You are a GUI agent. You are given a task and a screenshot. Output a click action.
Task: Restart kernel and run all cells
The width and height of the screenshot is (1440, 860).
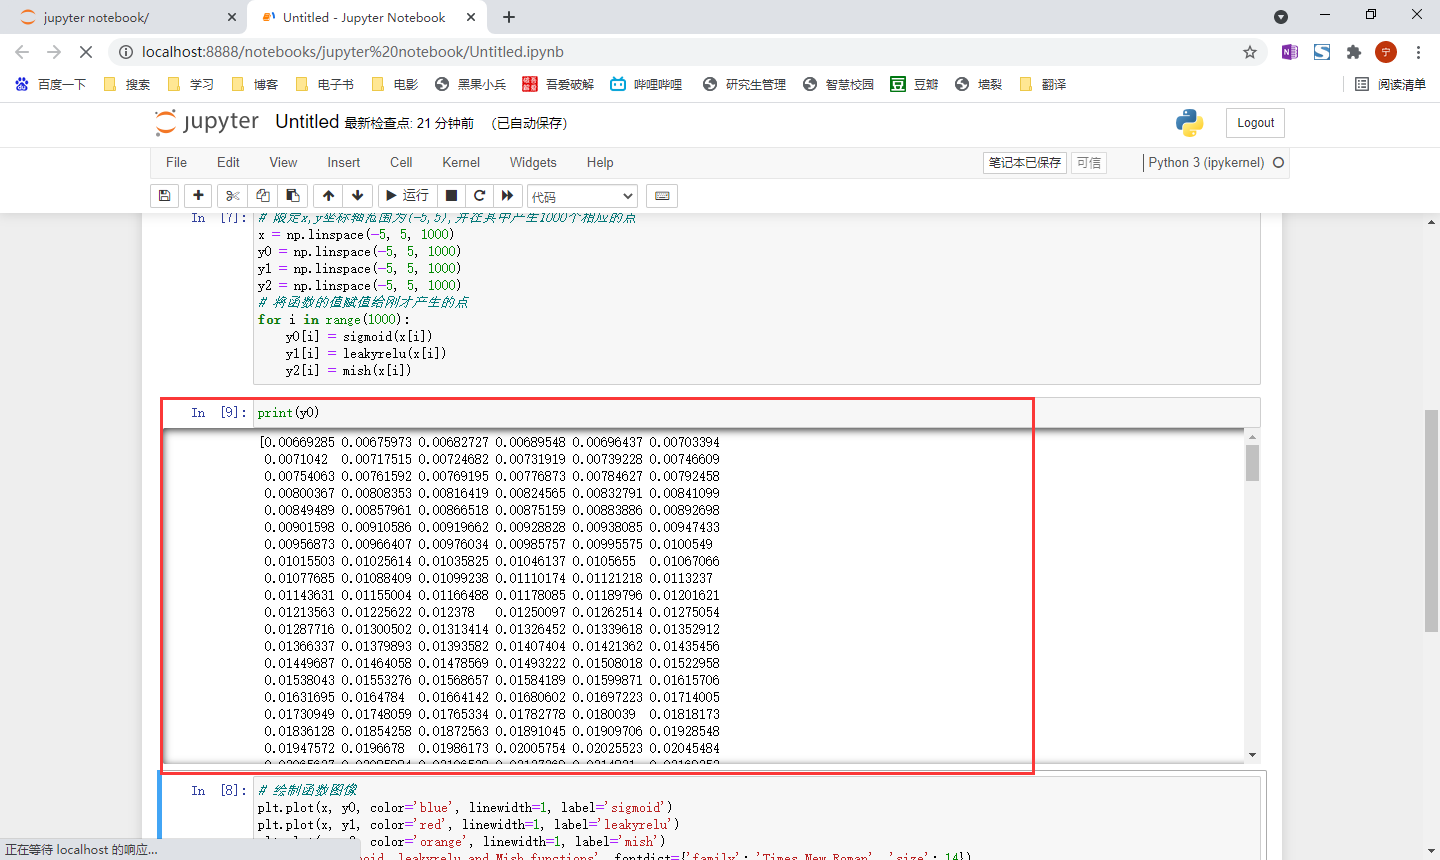507,196
